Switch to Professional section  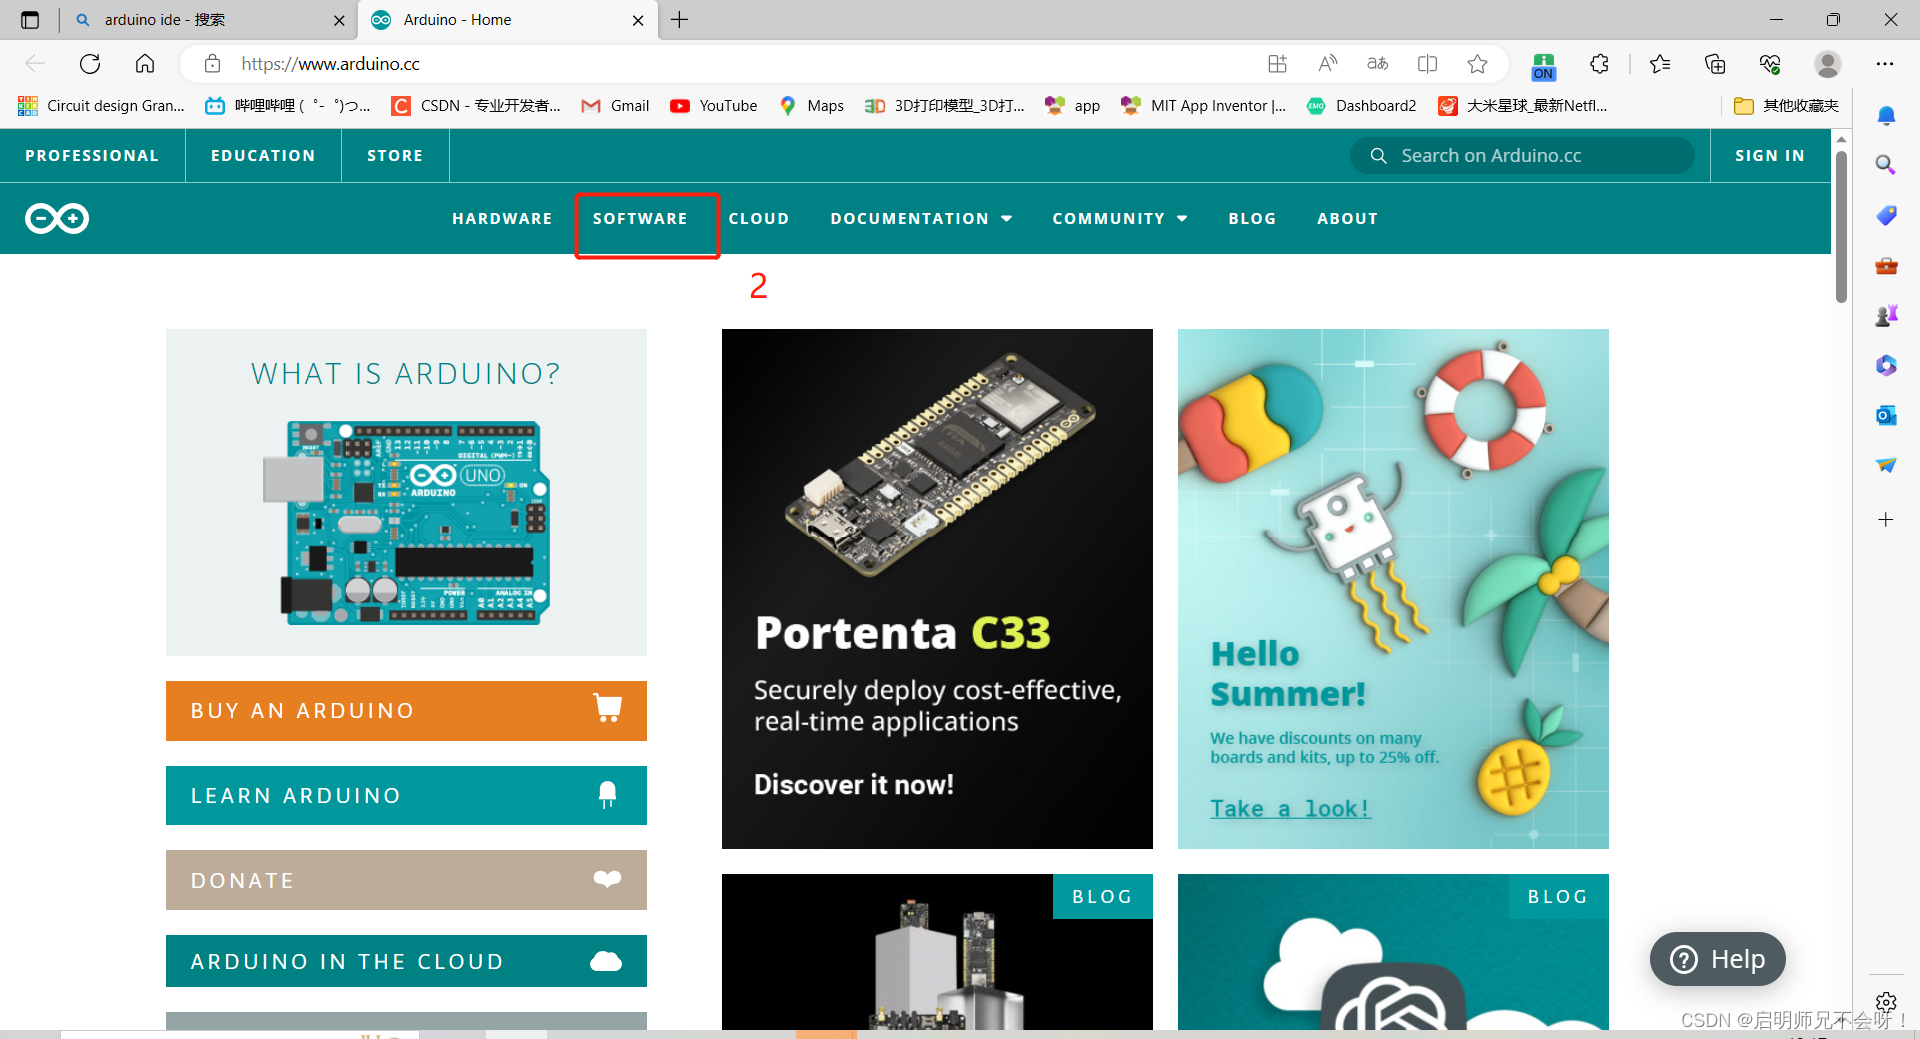92,156
